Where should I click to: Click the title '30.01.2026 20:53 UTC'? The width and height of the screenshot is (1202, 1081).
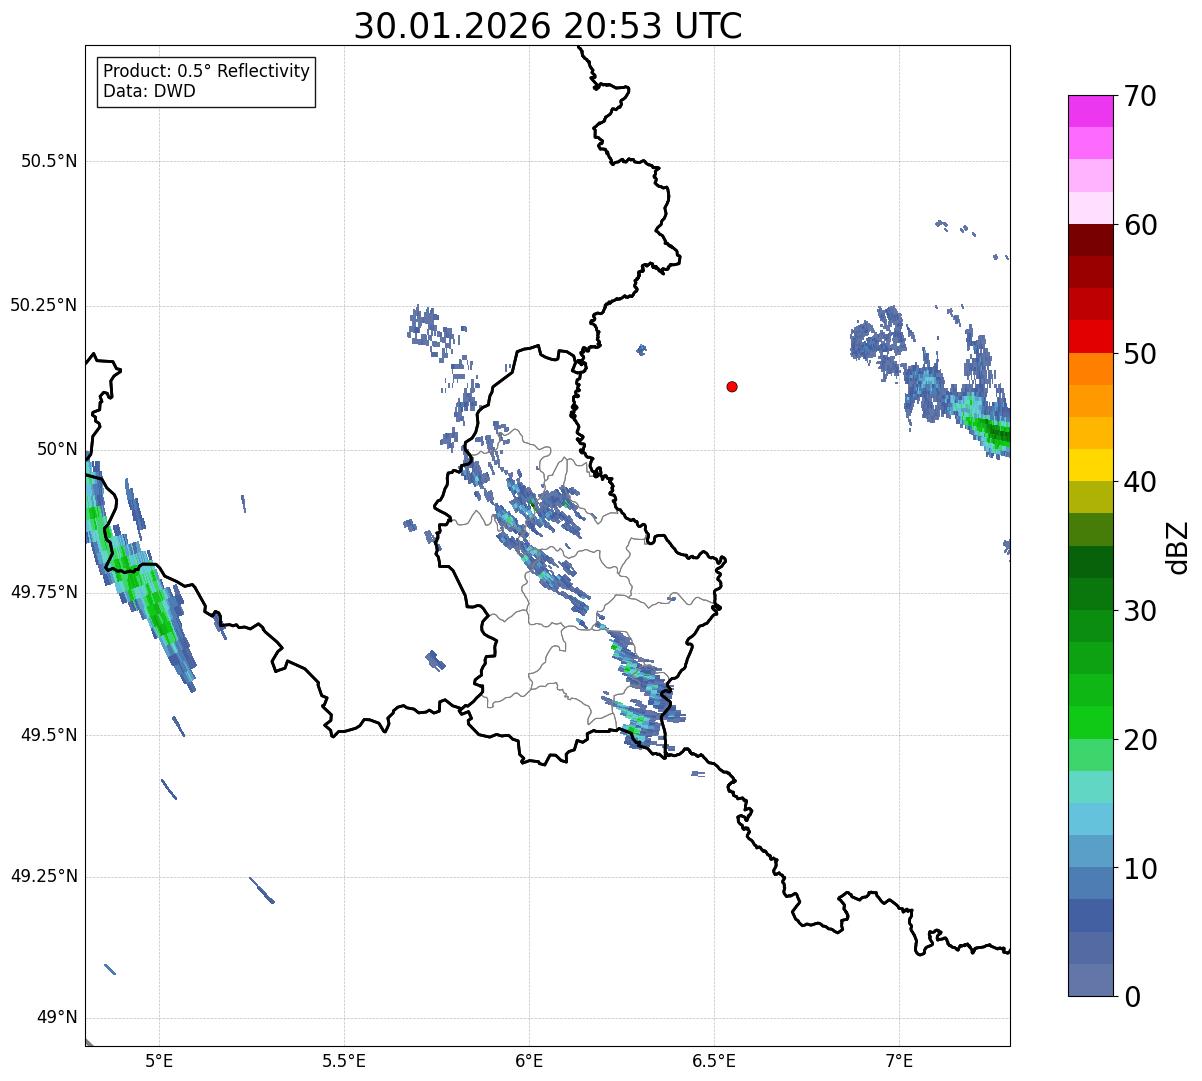click(548, 26)
